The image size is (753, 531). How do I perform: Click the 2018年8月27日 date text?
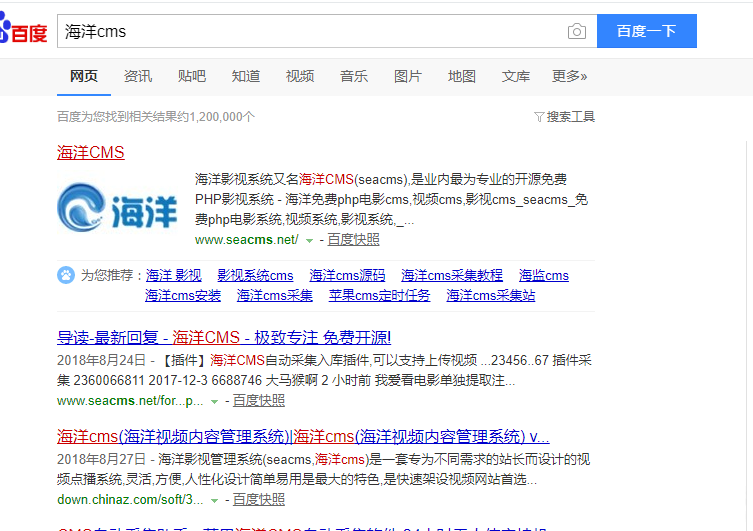tap(101, 459)
